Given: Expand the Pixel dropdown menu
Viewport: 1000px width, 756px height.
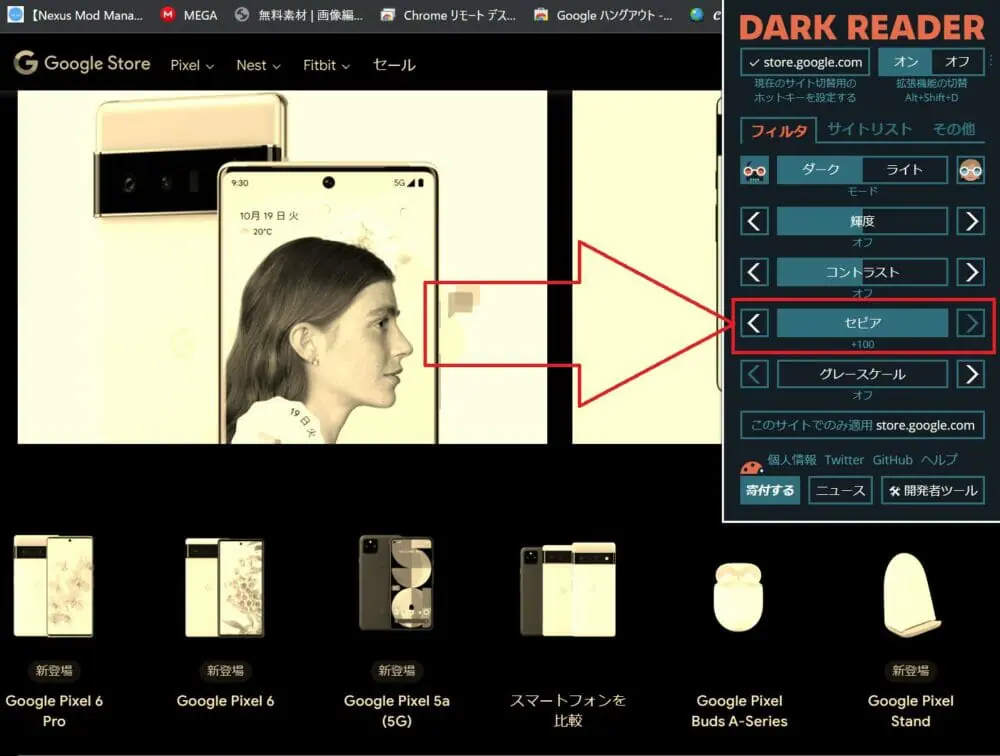Looking at the screenshot, I should pyautogui.click(x=192, y=65).
